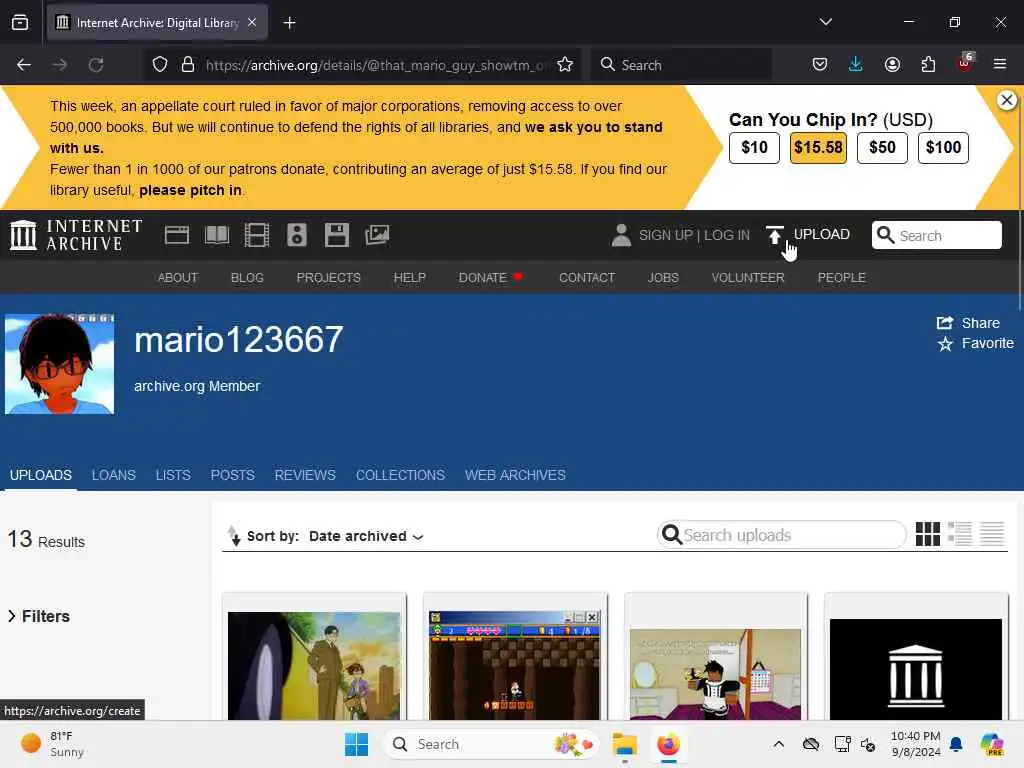This screenshot has width=1024, height=768.
Task: Open the Software (floppy disk) media icon
Action: click(x=337, y=235)
